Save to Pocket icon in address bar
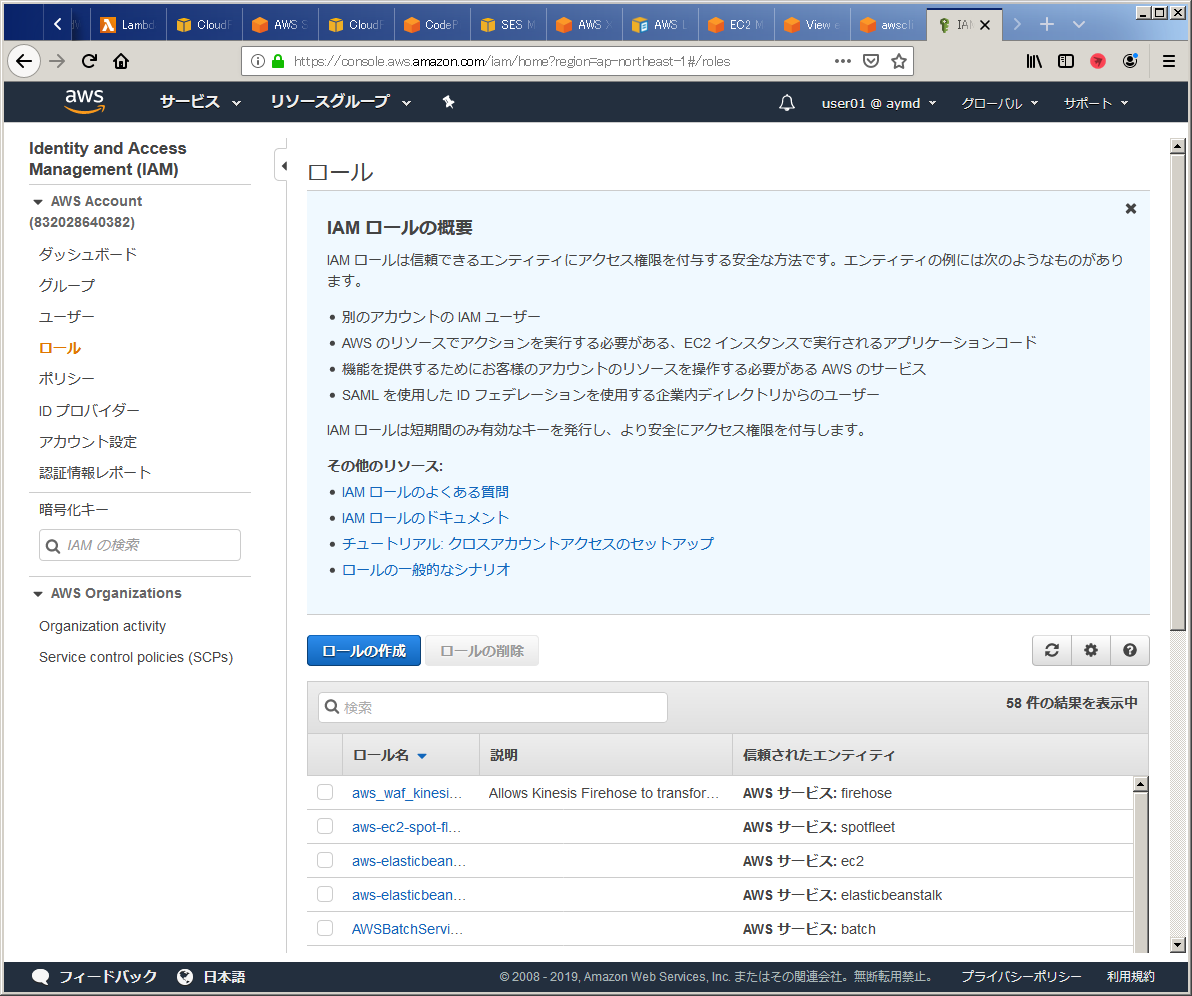Screen dimensions: 1192x996 tap(871, 61)
